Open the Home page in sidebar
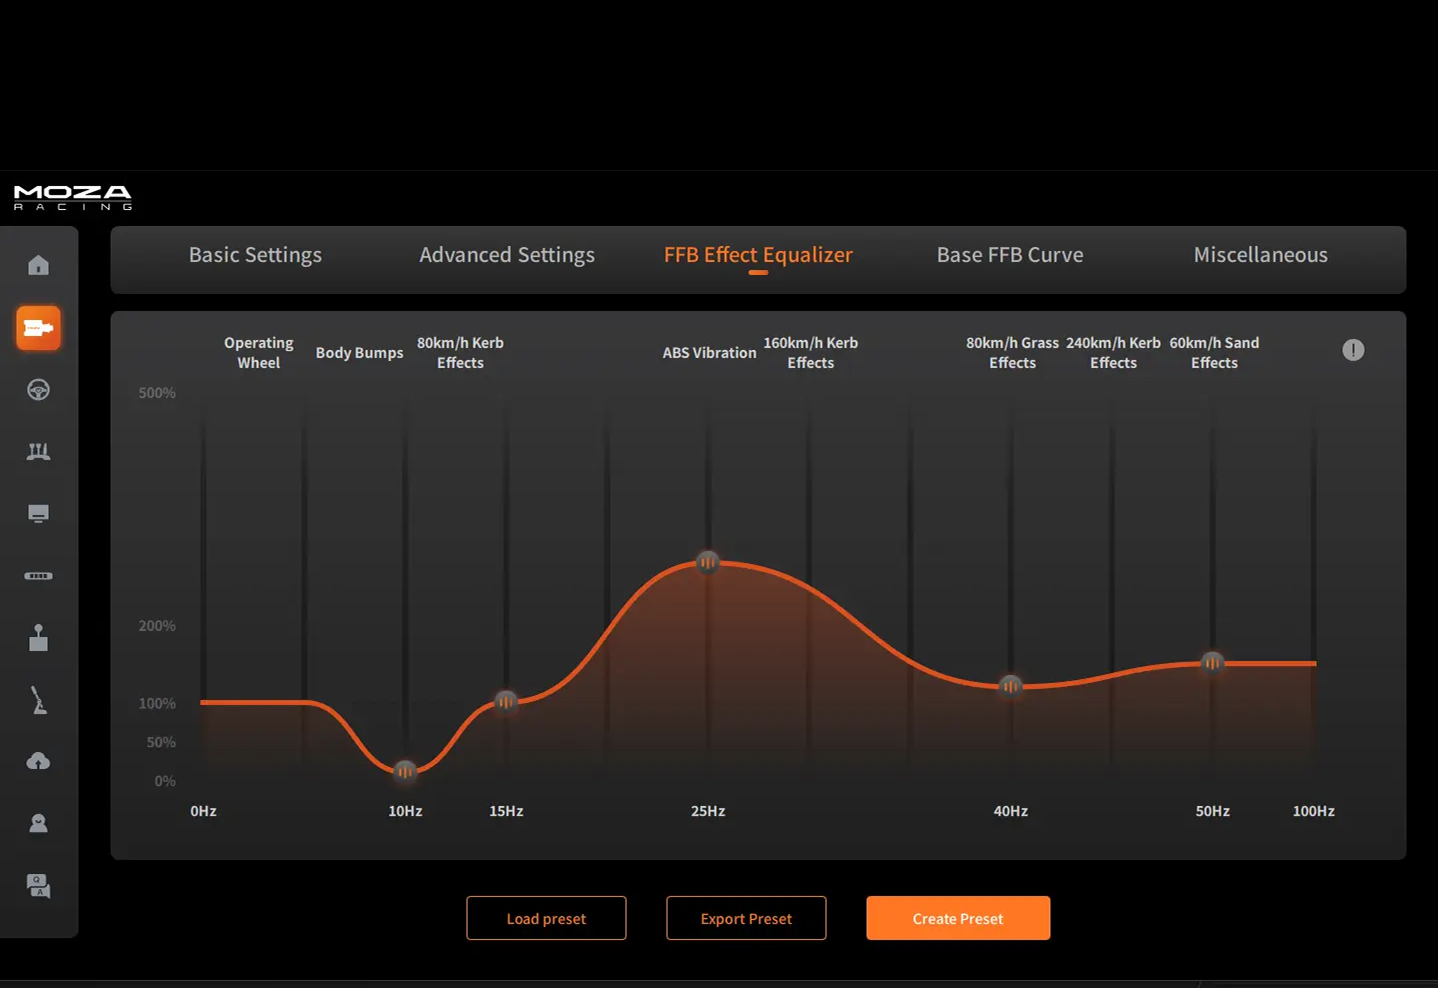Viewport: 1438px width, 988px height. (x=38, y=265)
